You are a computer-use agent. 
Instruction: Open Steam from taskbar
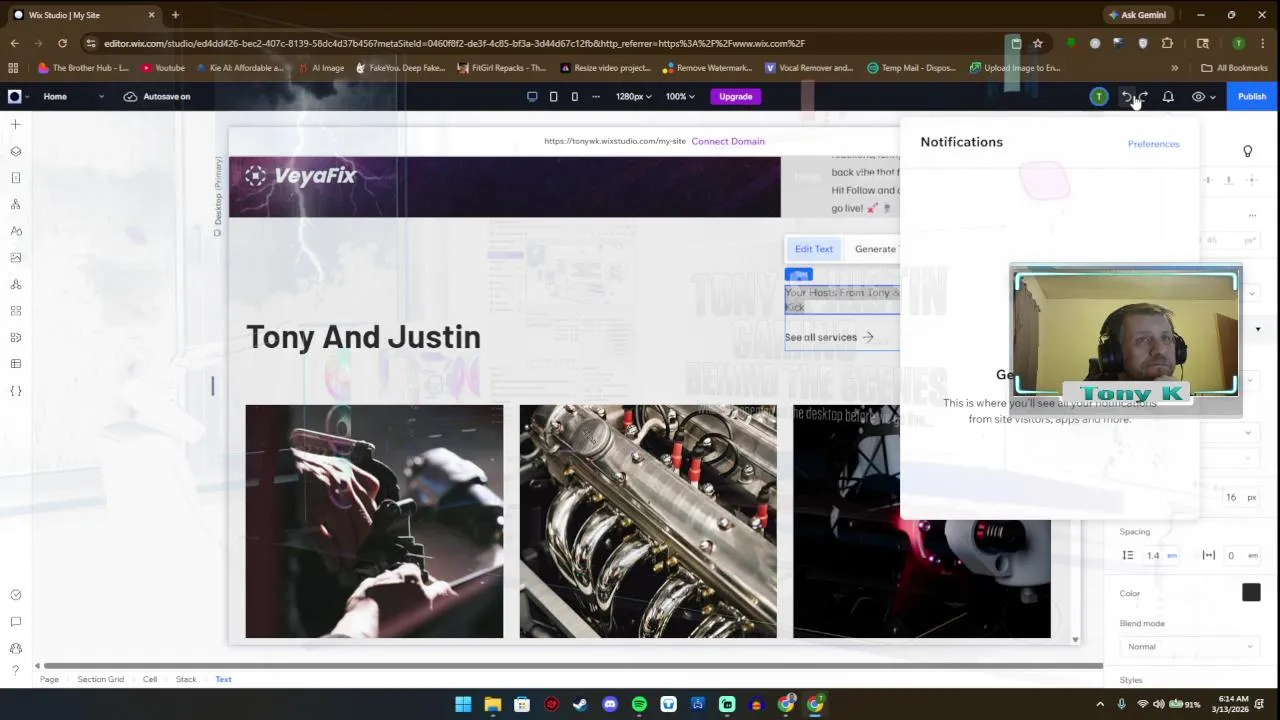click(x=580, y=704)
